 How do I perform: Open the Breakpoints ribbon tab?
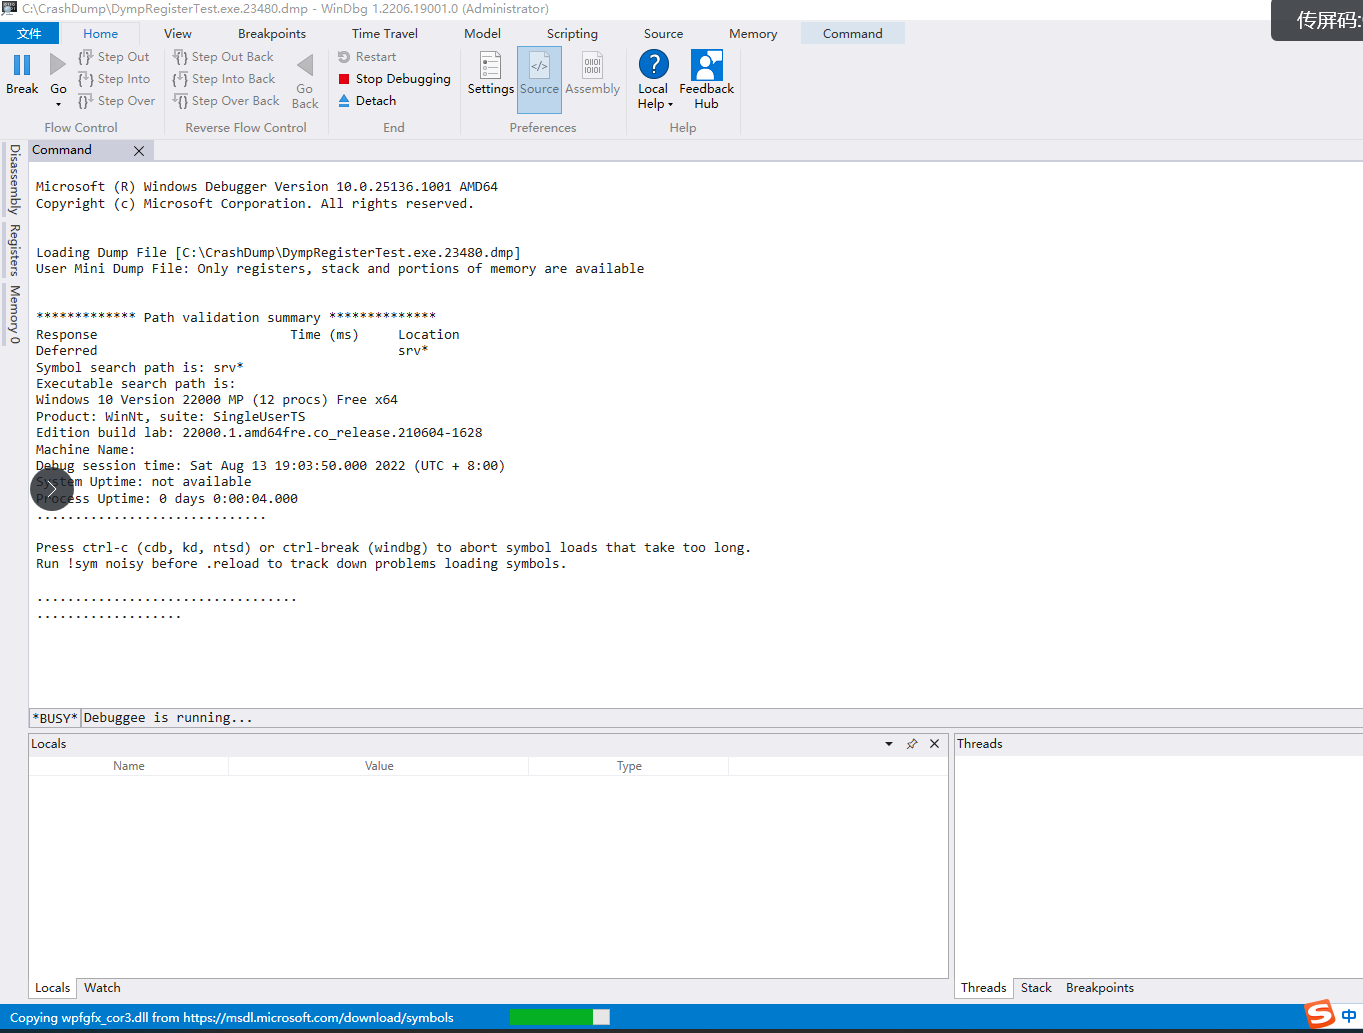click(x=272, y=33)
